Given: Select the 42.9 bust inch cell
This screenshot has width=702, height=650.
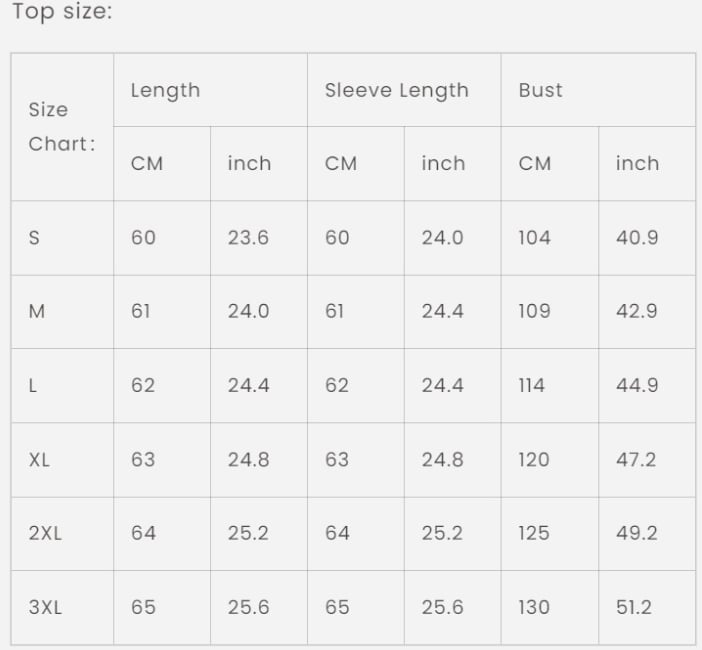Looking at the screenshot, I should pyautogui.click(x=647, y=312).
